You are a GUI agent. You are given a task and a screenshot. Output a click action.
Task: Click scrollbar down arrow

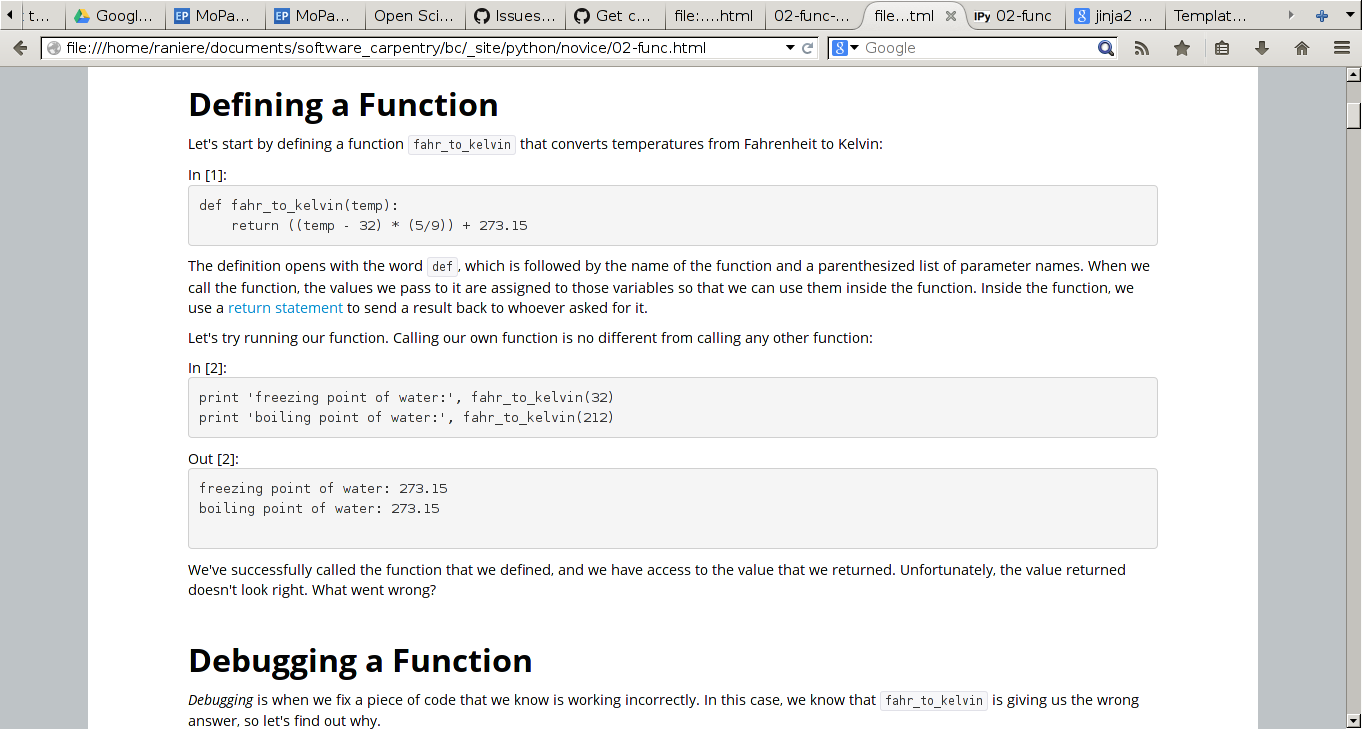1354,720
